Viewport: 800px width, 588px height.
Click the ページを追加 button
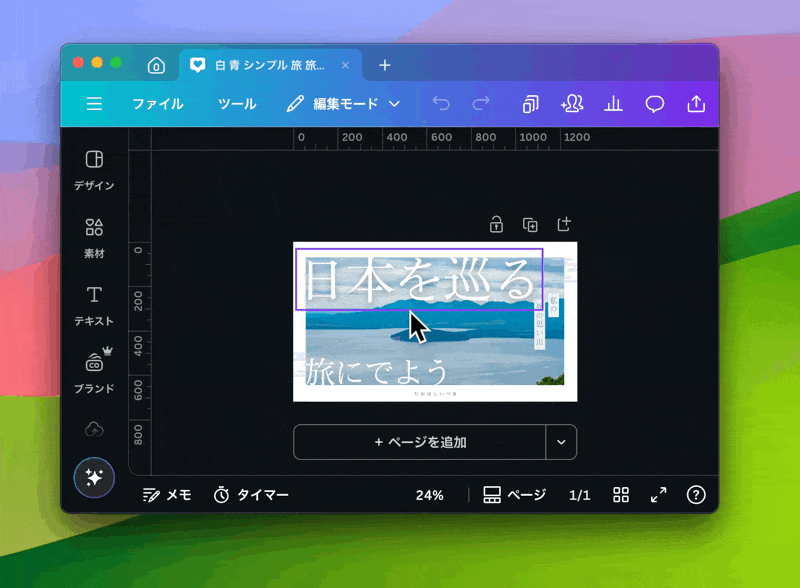click(x=420, y=442)
